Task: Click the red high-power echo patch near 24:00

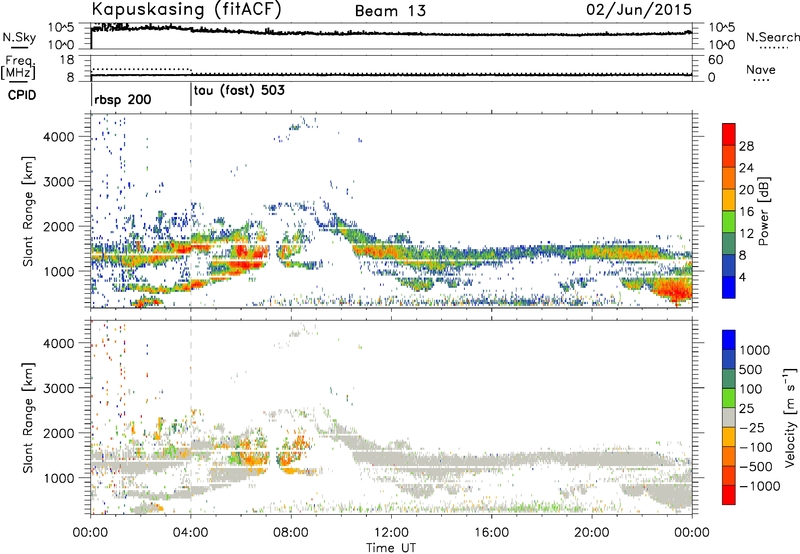Action: (x=676, y=291)
